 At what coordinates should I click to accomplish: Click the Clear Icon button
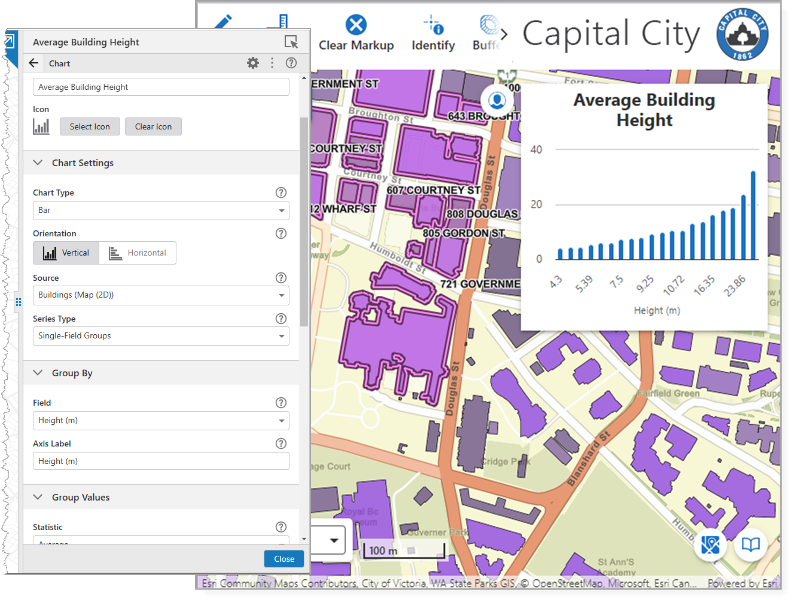(153, 126)
